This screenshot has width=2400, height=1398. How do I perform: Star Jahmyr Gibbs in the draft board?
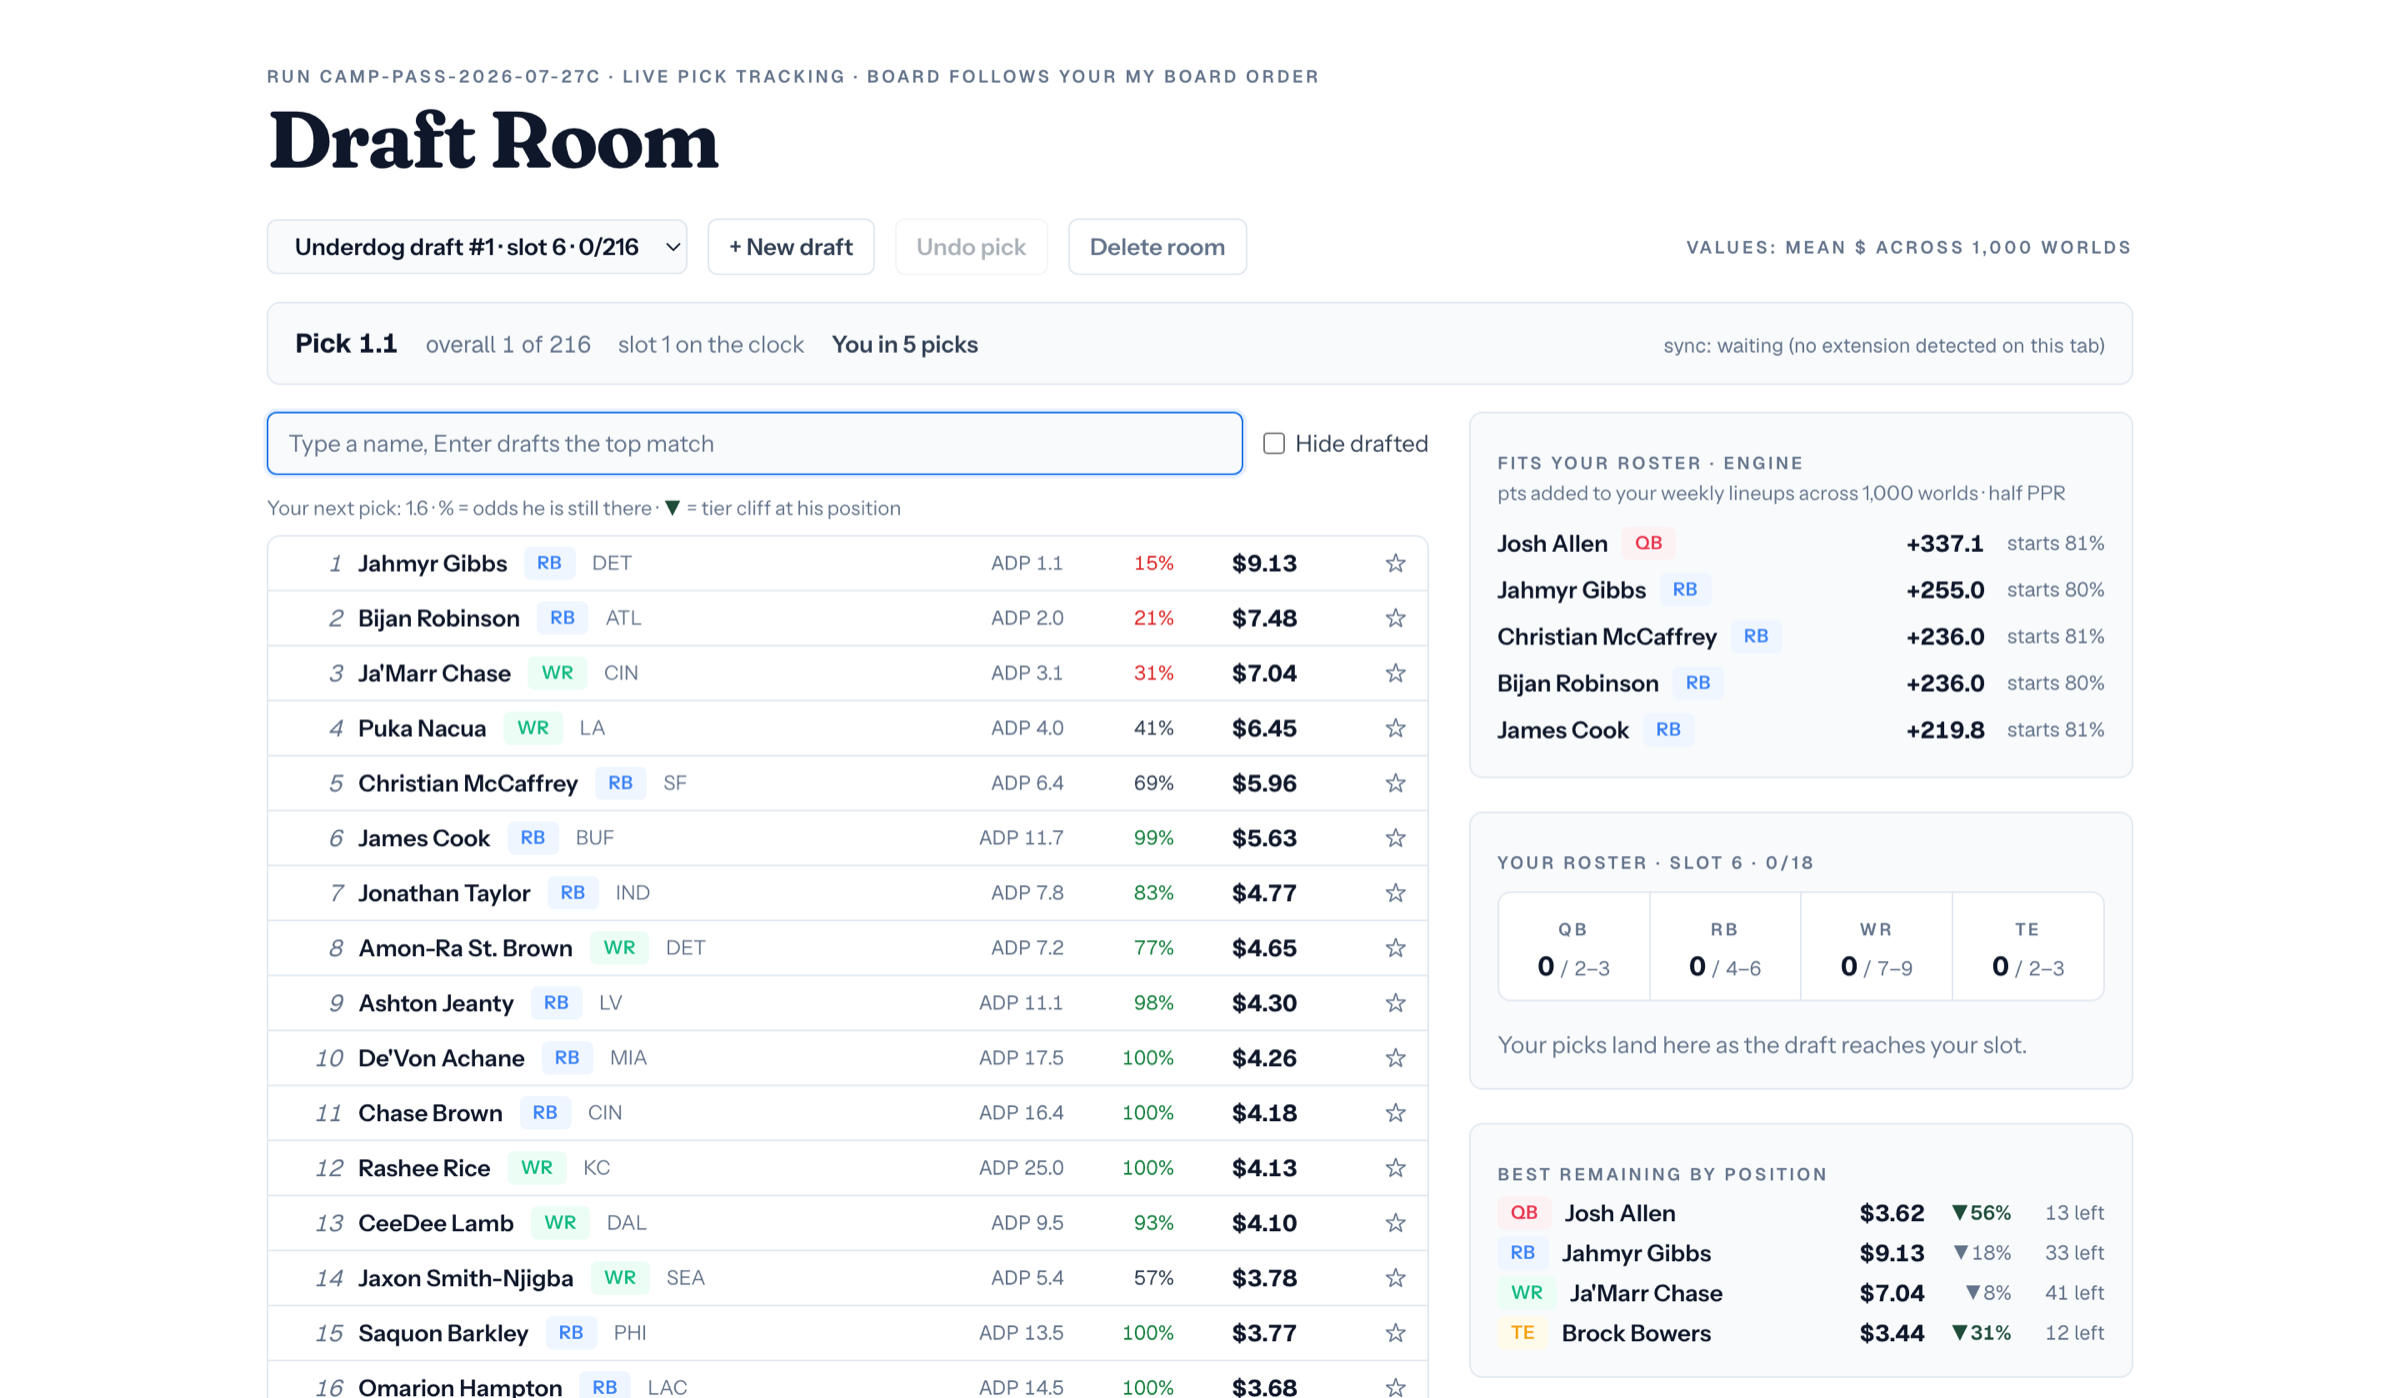(x=1395, y=563)
